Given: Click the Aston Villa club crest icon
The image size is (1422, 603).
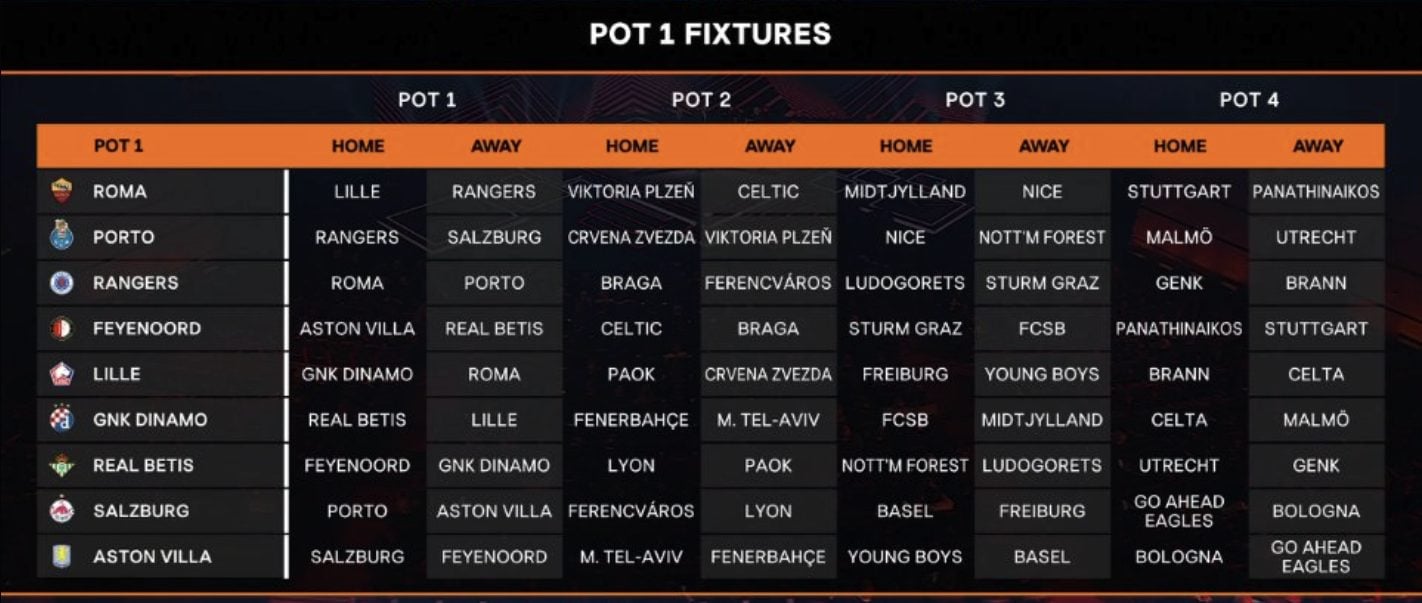Looking at the screenshot, I should pos(62,556).
